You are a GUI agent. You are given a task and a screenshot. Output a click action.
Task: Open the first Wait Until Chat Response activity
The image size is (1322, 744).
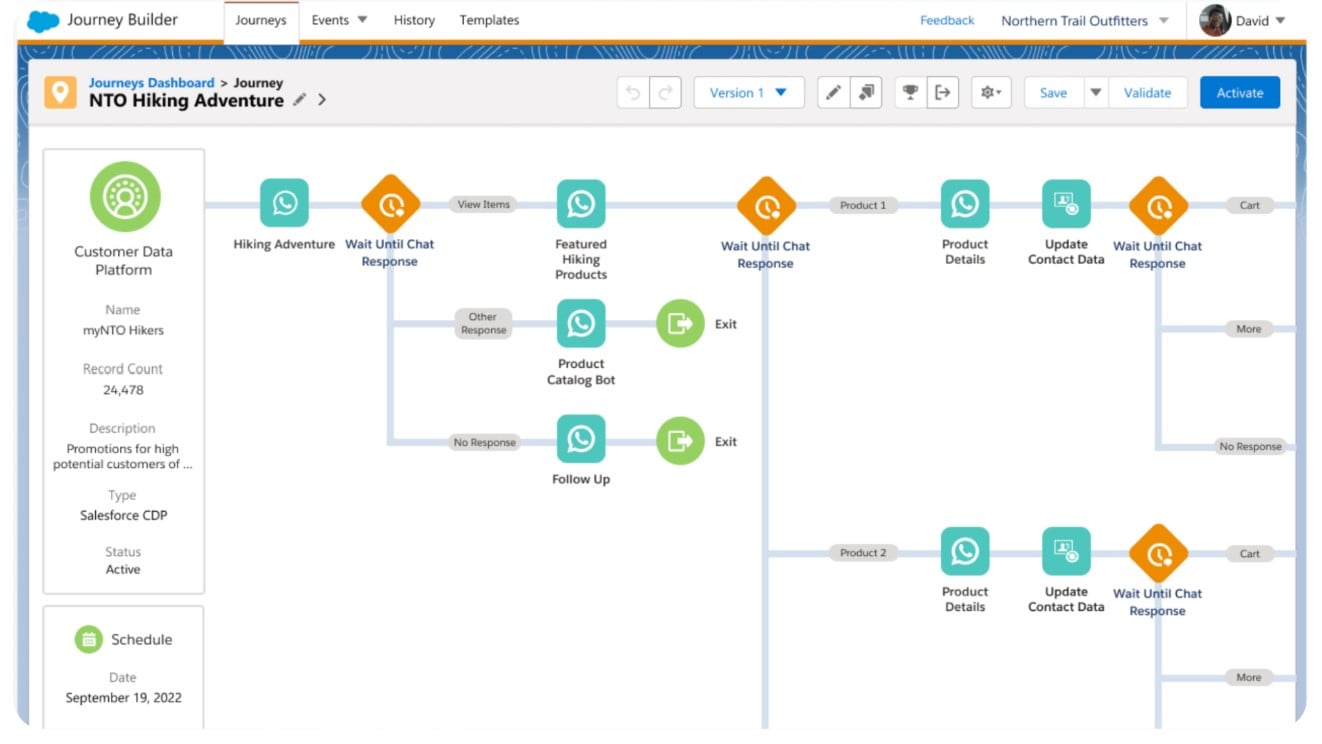pyautogui.click(x=390, y=204)
